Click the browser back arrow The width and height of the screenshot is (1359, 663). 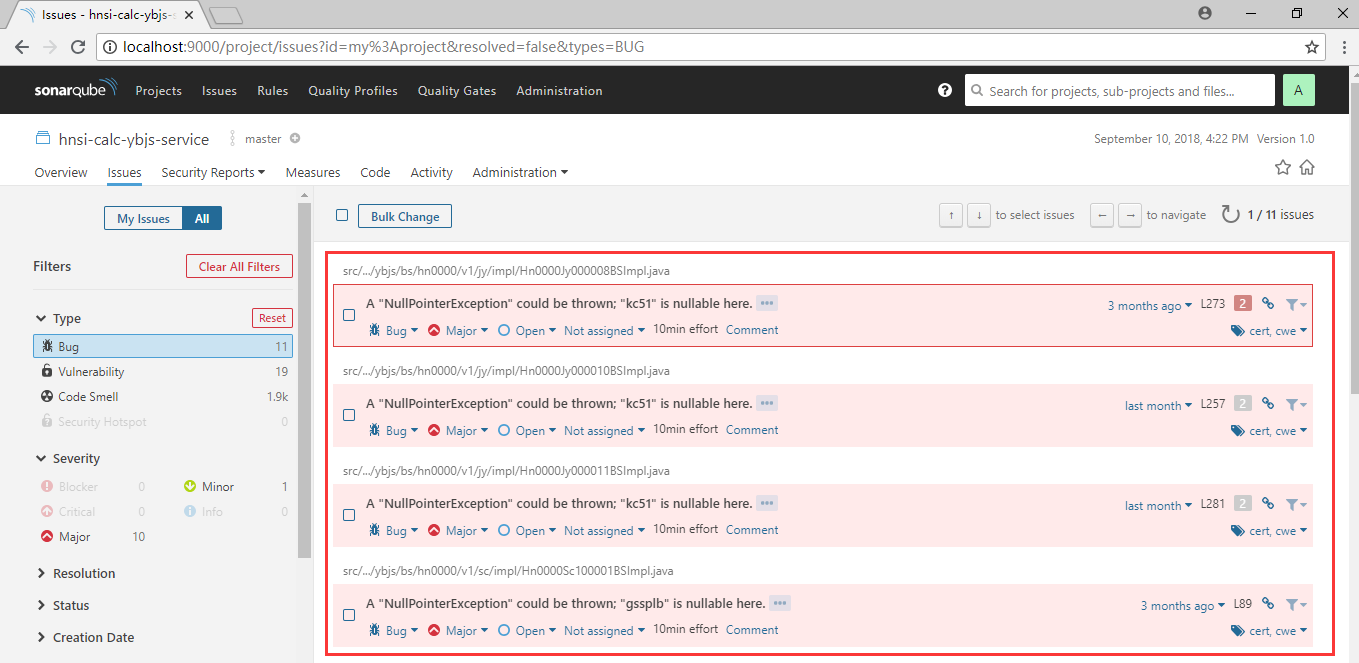tap(23, 47)
